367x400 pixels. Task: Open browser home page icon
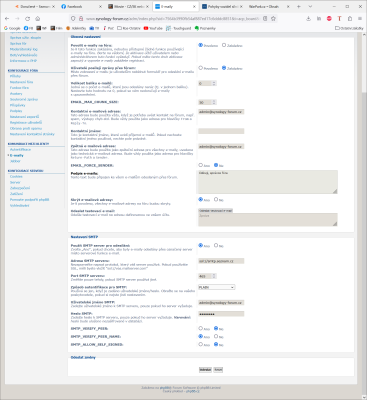click(x=38, y=19)
